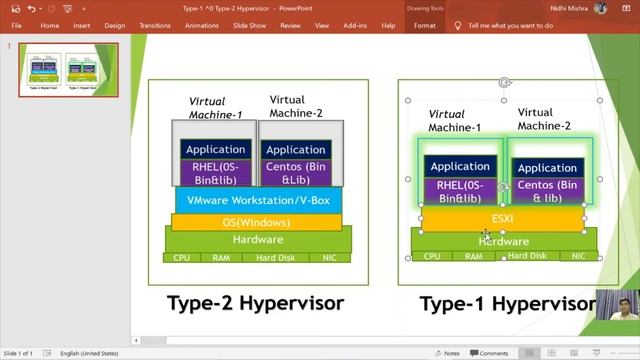640x360 pixels.
Task: Open the Design ribbon tab
Action: click(115, 25)
